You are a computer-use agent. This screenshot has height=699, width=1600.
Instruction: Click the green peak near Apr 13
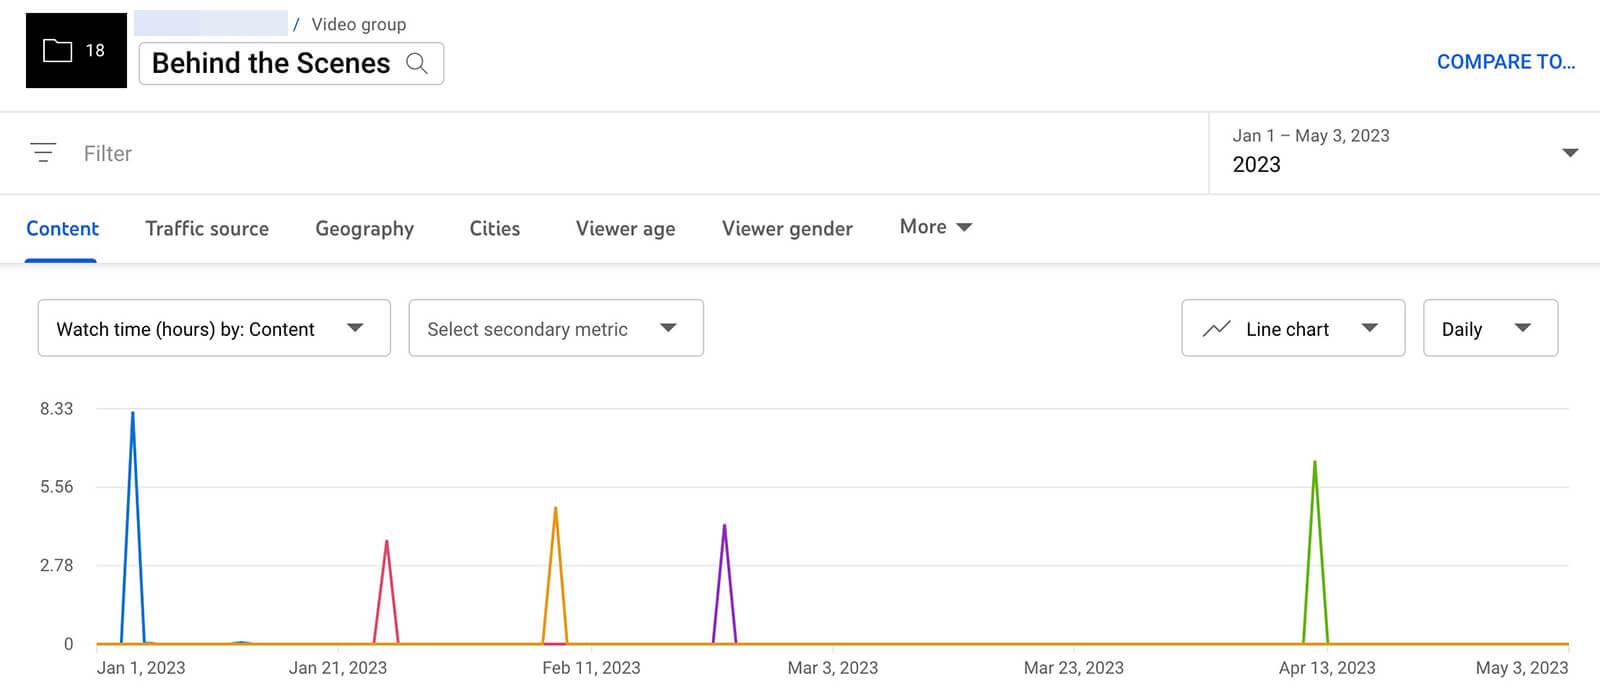(x=1314, y=463)
